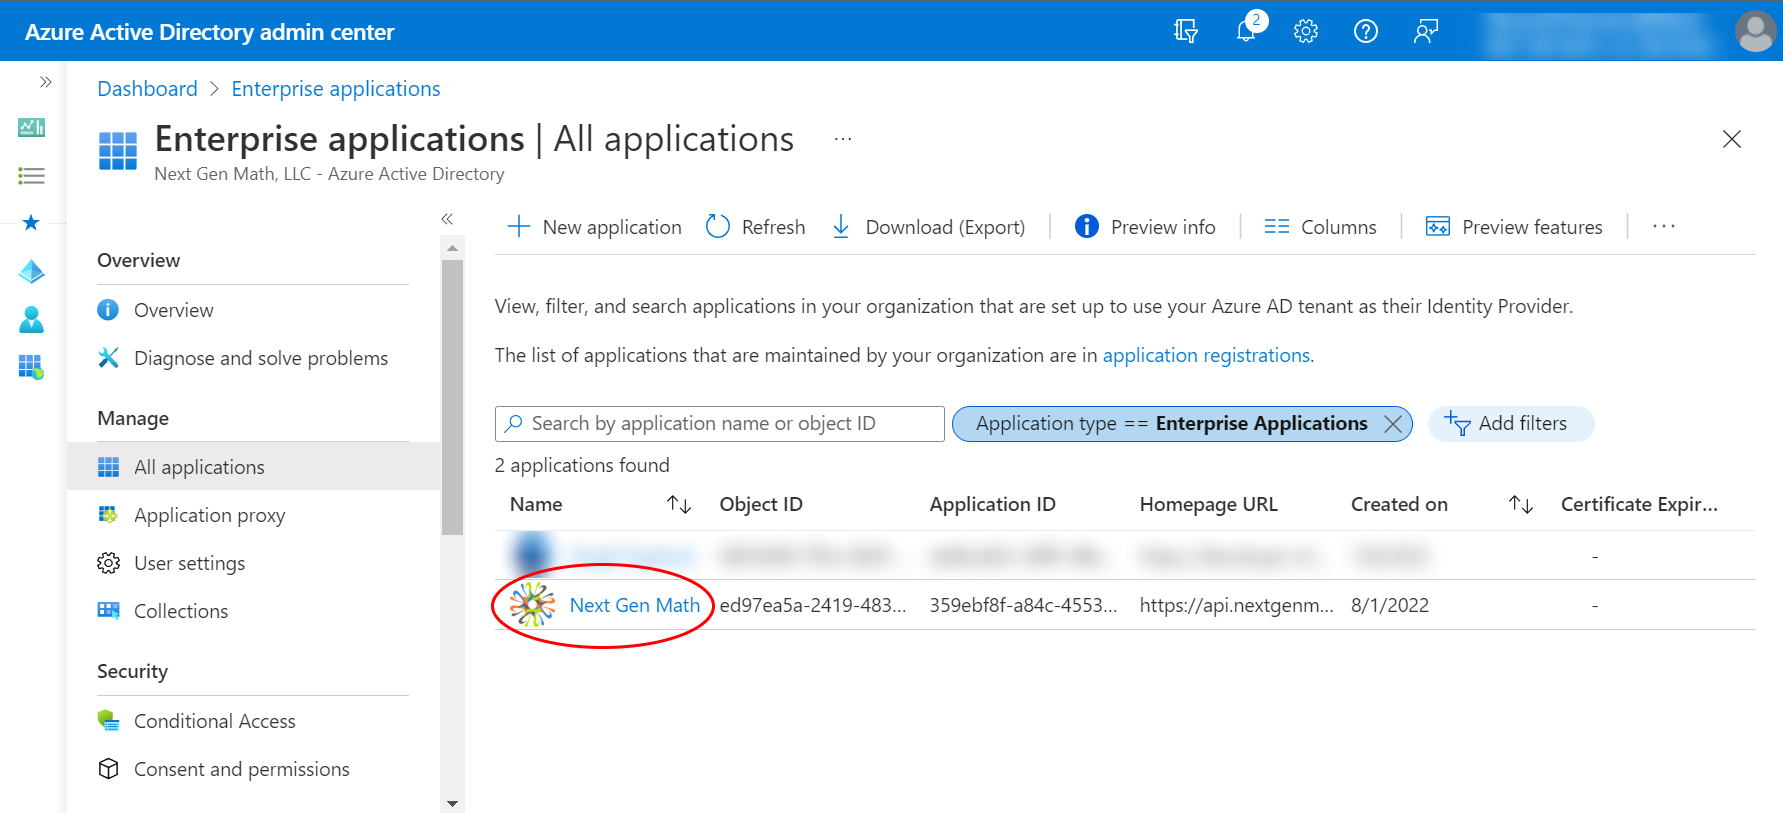
Task: Click the Next Gen Math logo icon
Action: [532, 604]
